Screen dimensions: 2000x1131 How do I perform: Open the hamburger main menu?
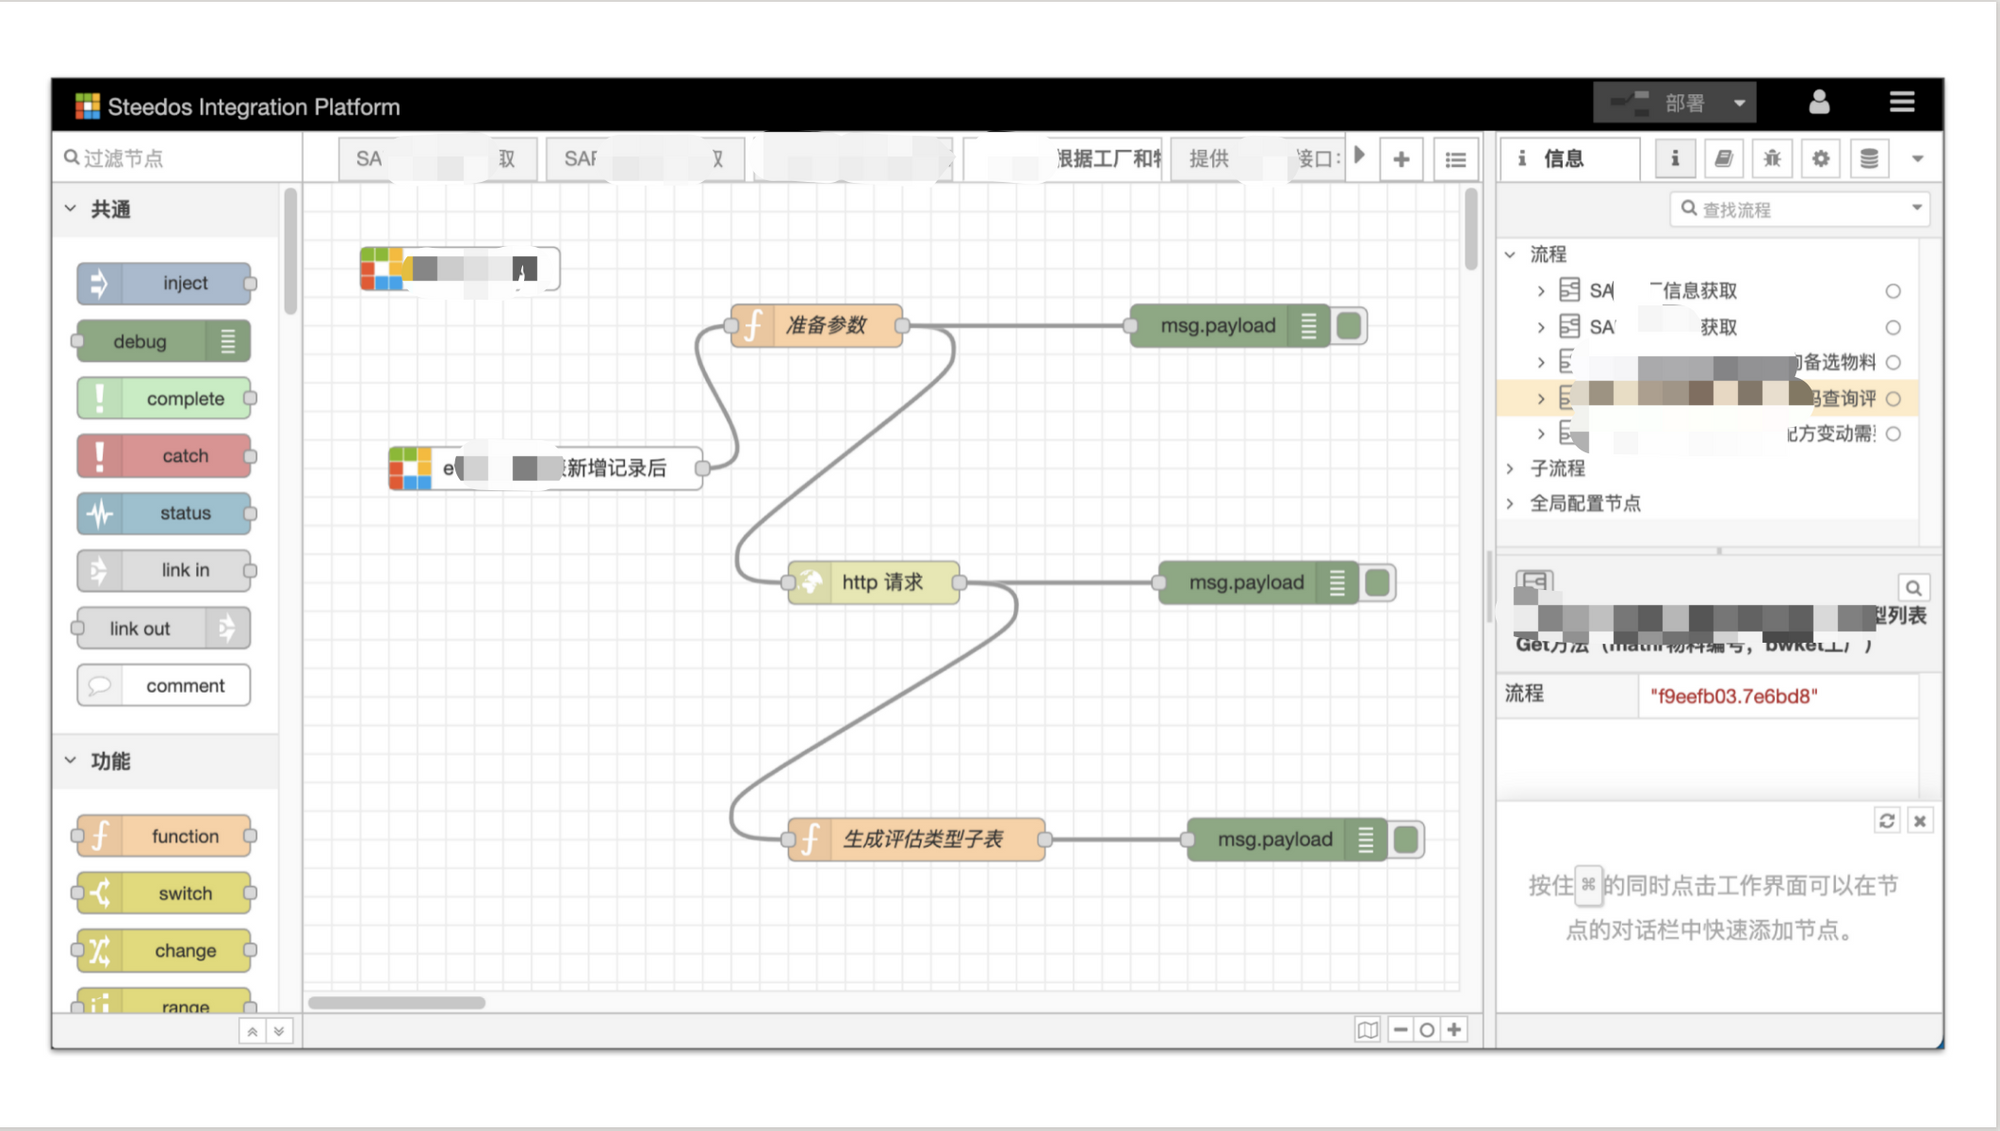click(x=1901, y=102)
